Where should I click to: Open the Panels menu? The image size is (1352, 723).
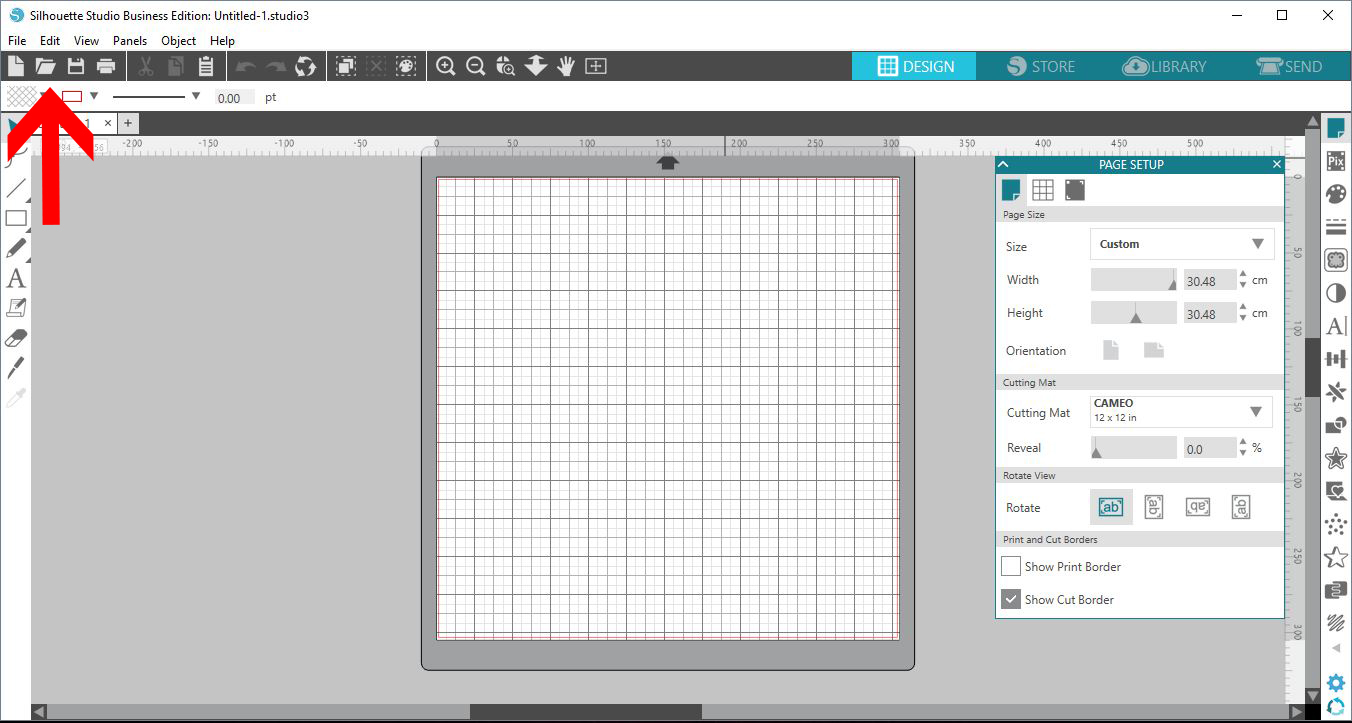click(130, 41)
